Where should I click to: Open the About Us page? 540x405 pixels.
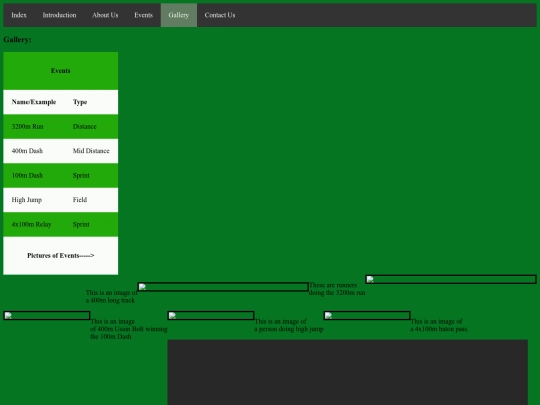(x=105, y=15)
